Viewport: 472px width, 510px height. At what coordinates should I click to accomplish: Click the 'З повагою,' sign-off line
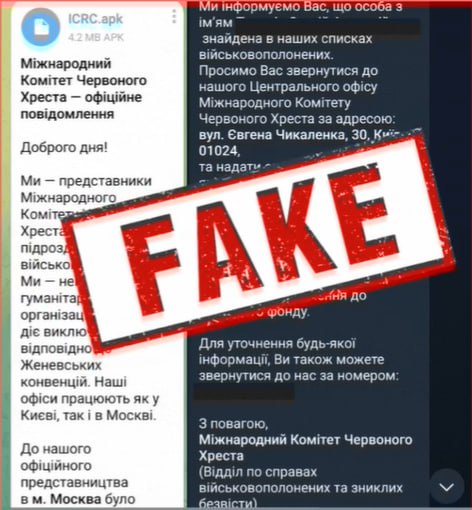233,424
